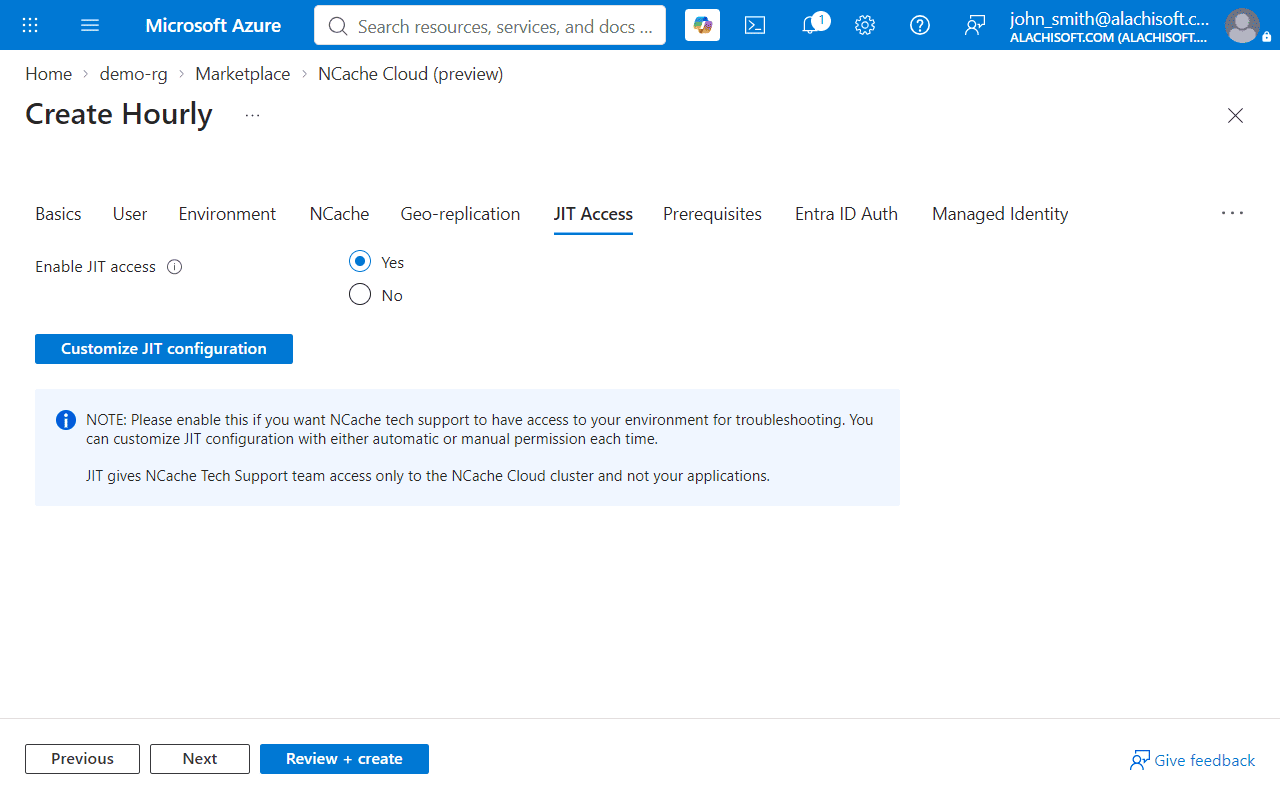This screenshot has width=1280, height=800.
Task: Click the Microsoft Azure logo text
Action: click(213, 25)
